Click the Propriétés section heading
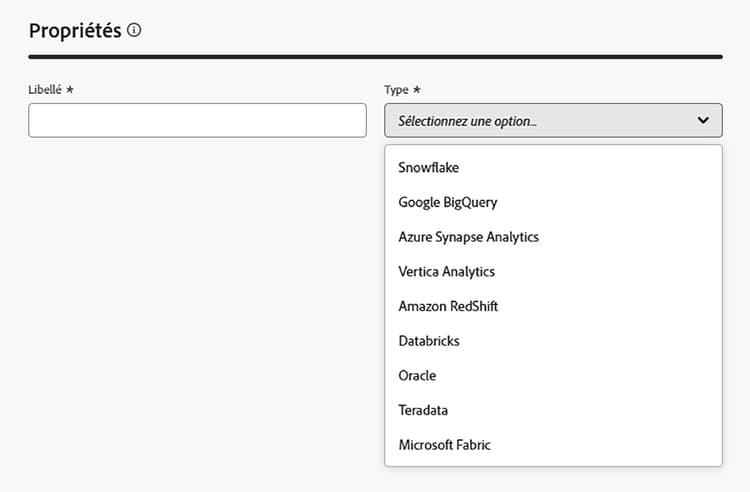 coord(75,31)
